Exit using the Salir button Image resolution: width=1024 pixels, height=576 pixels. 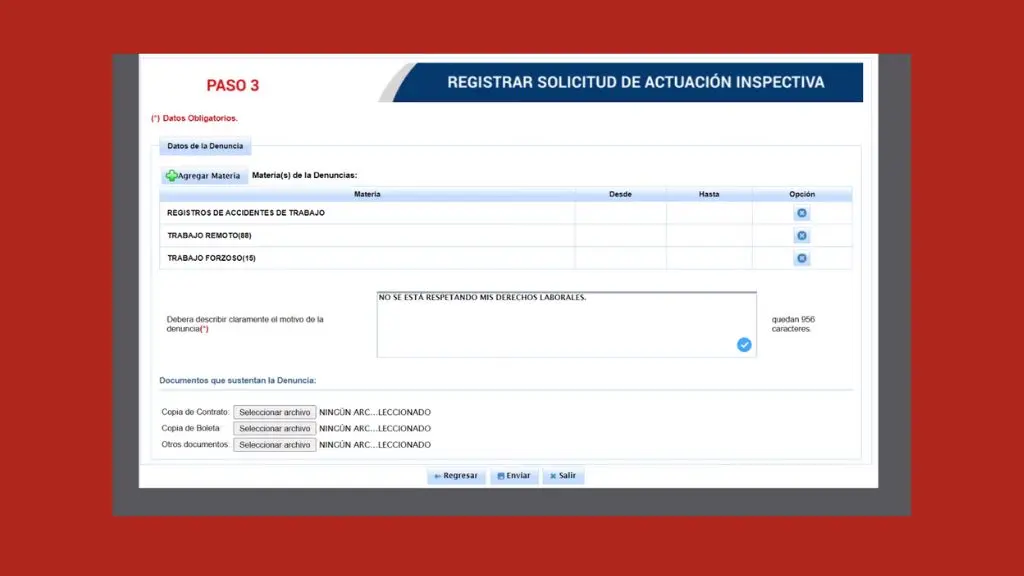click(563, 476)
